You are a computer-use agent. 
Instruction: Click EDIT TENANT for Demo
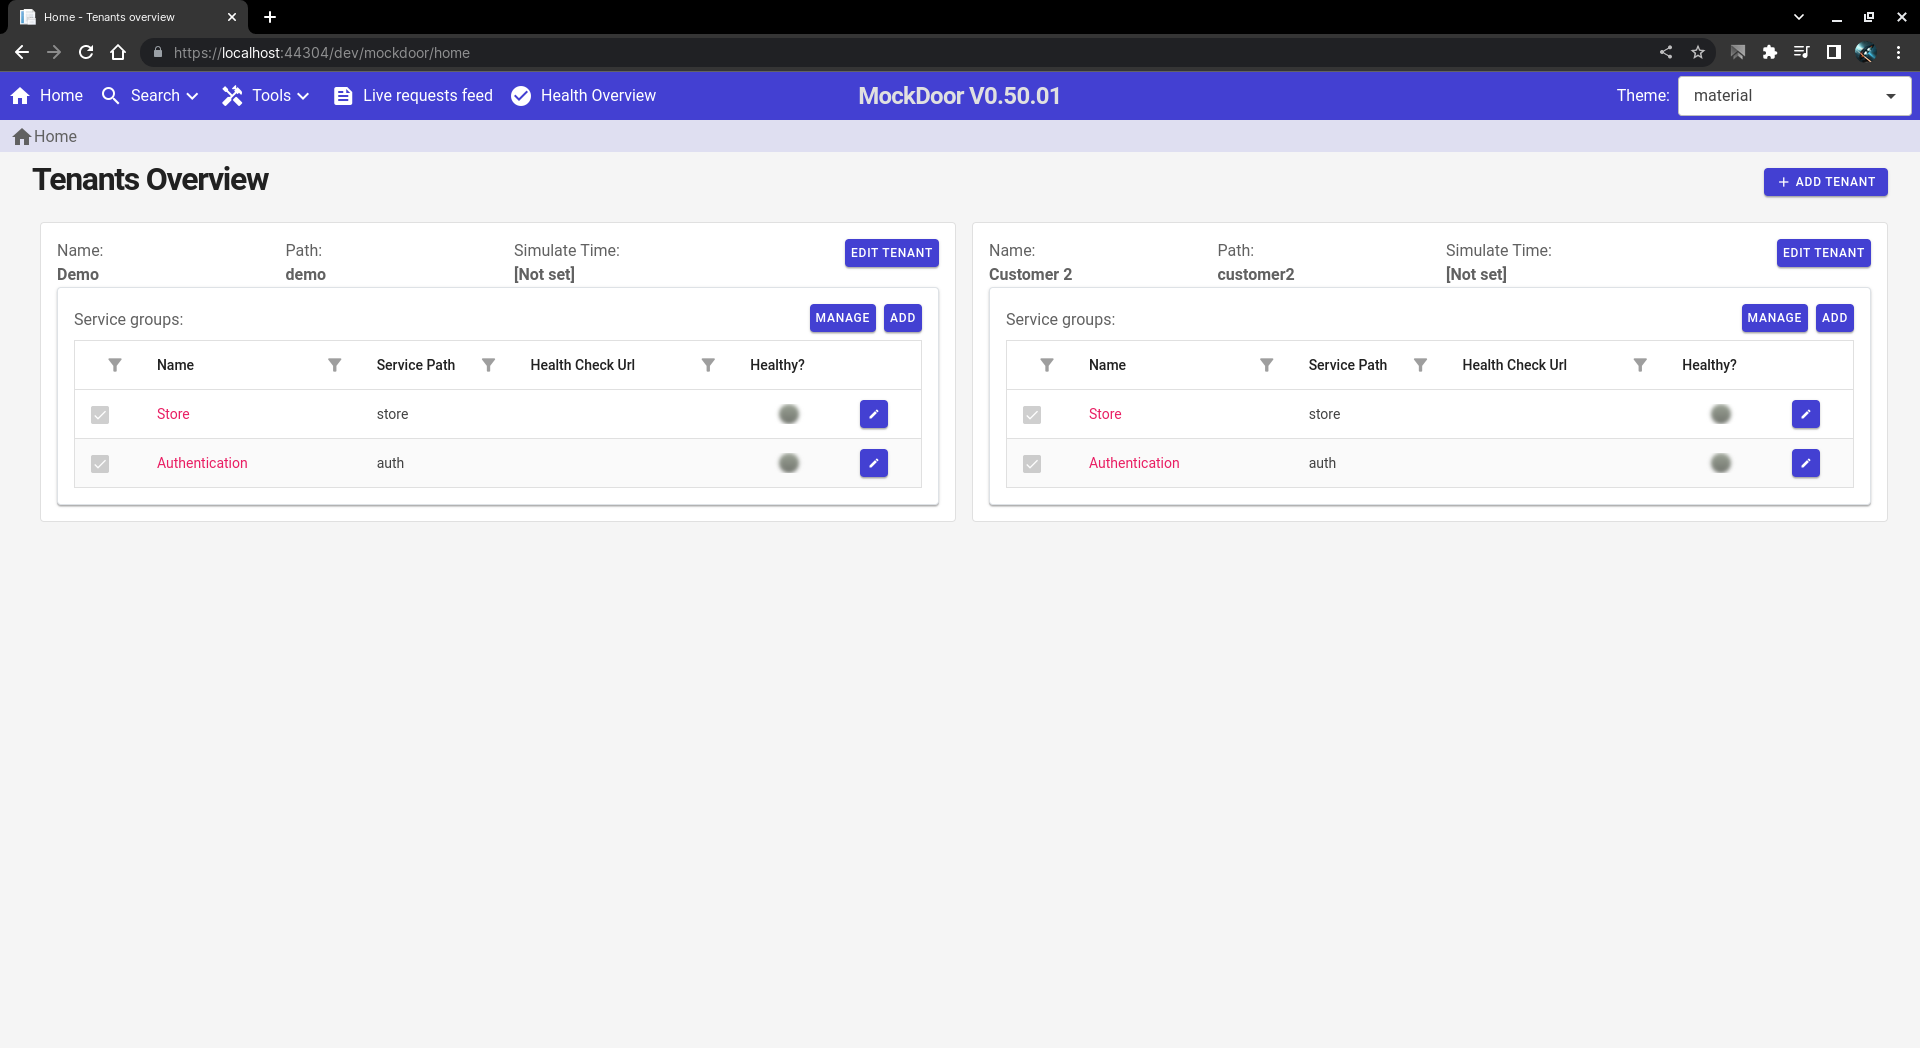(x=892, y=253)
